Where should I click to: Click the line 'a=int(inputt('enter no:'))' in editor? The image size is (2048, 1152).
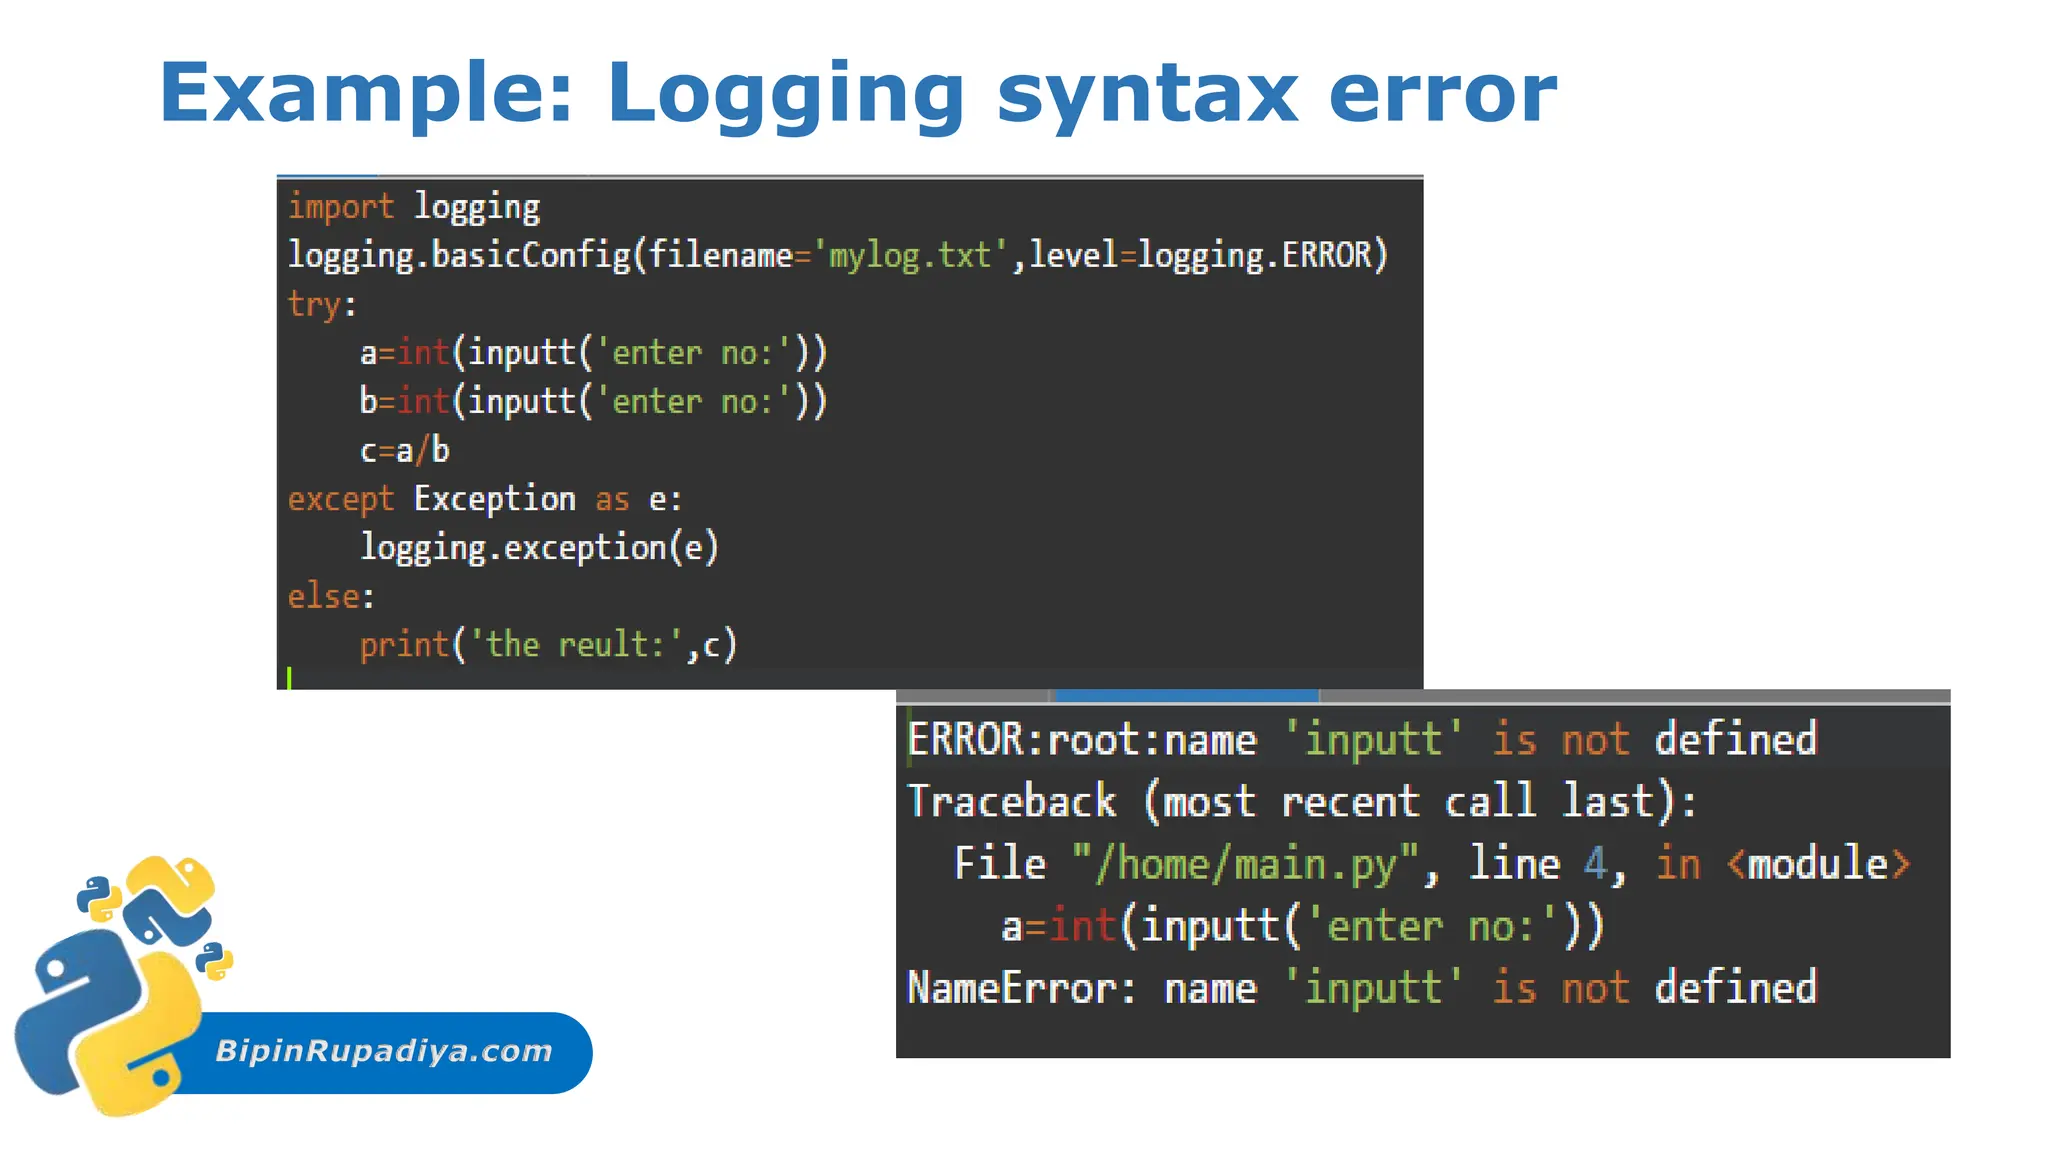[593, 352]
